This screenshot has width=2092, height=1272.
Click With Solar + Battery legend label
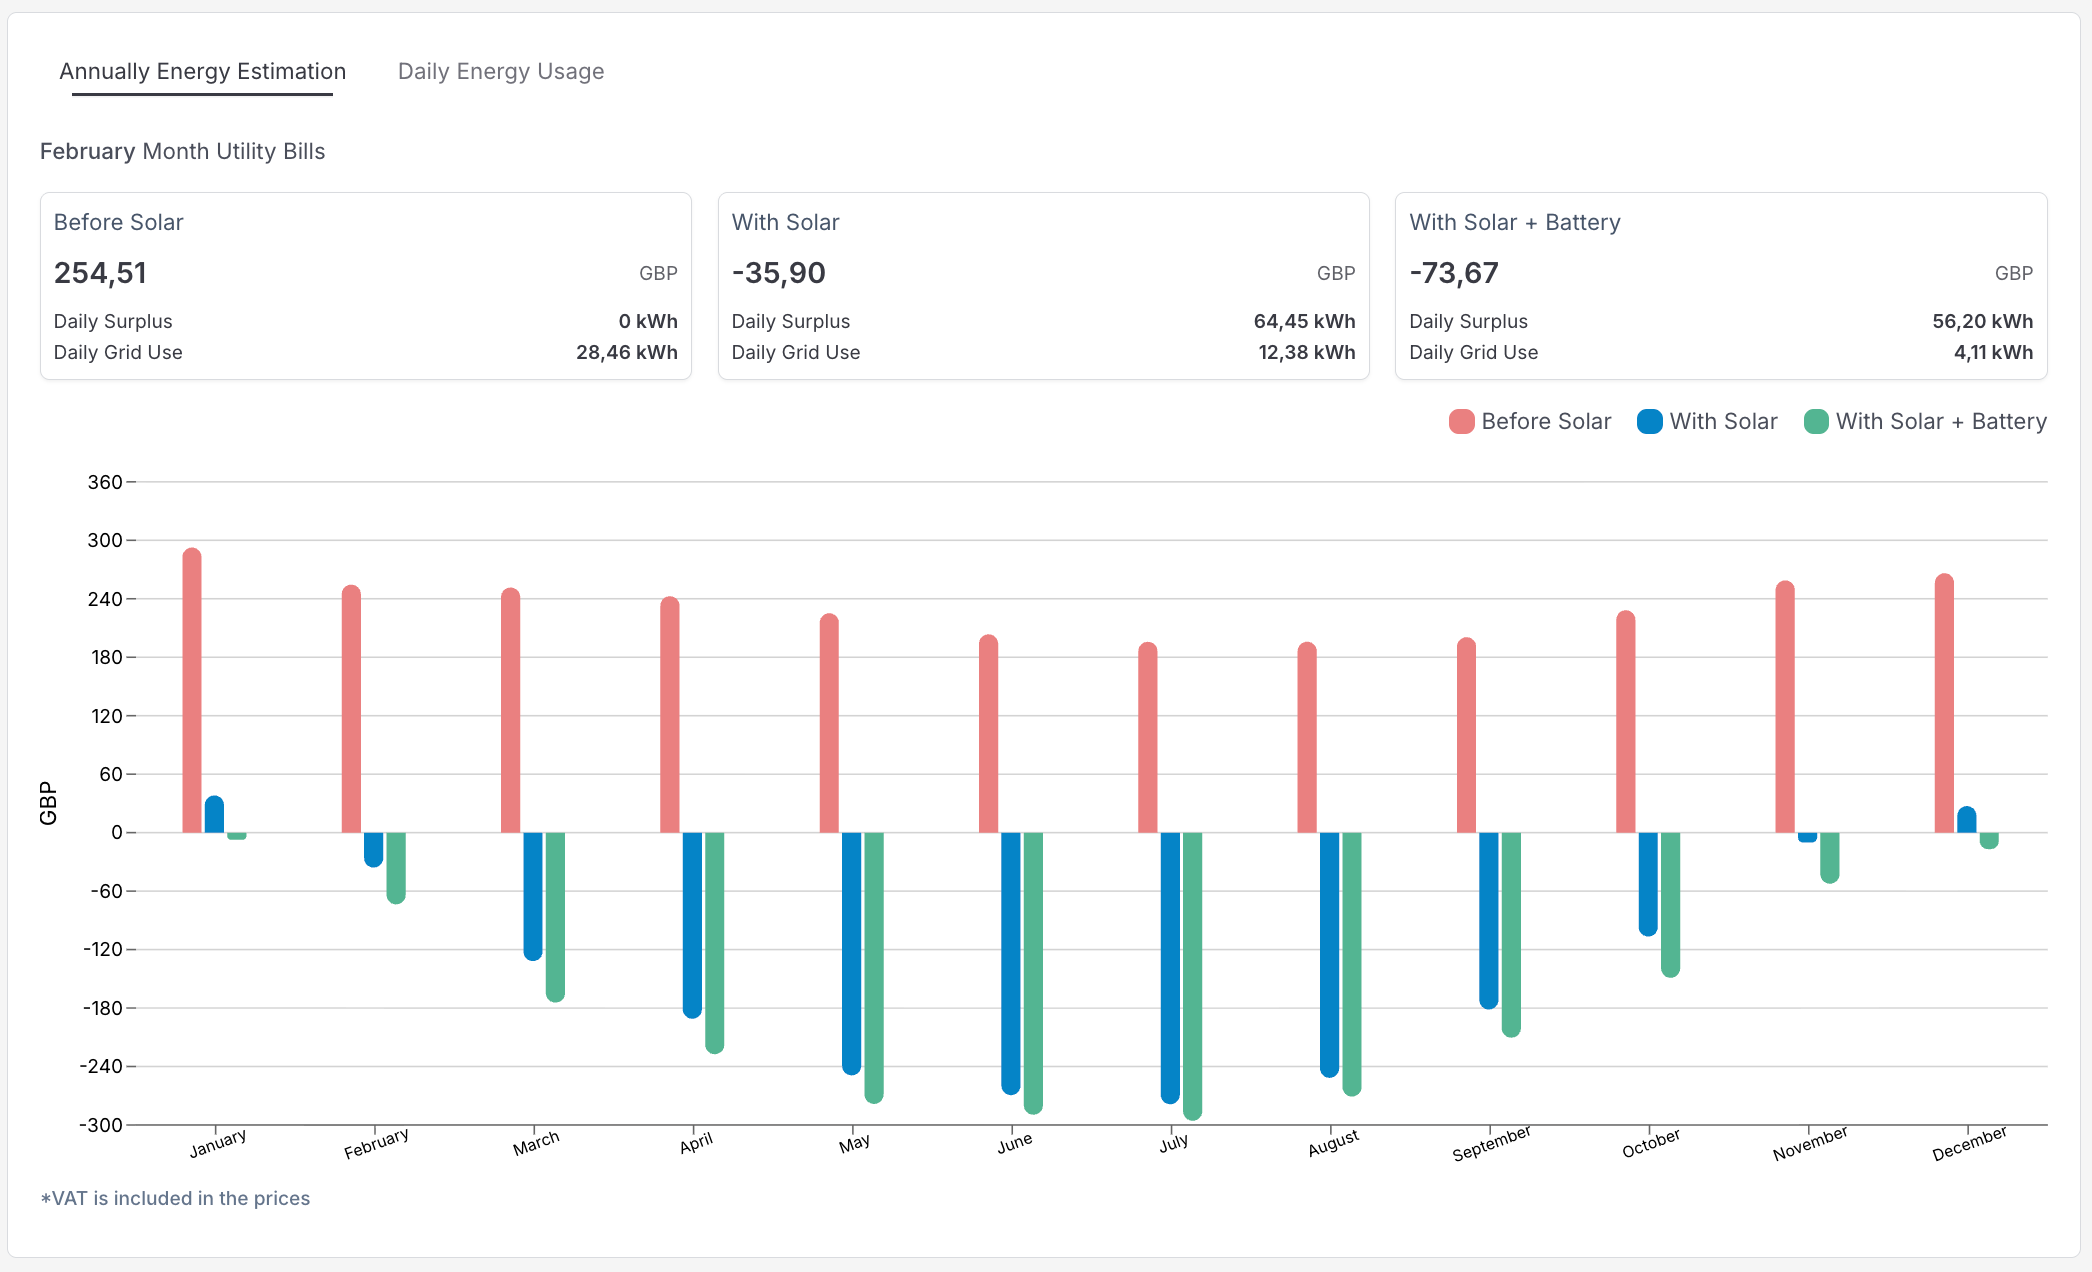(1941, 422)
